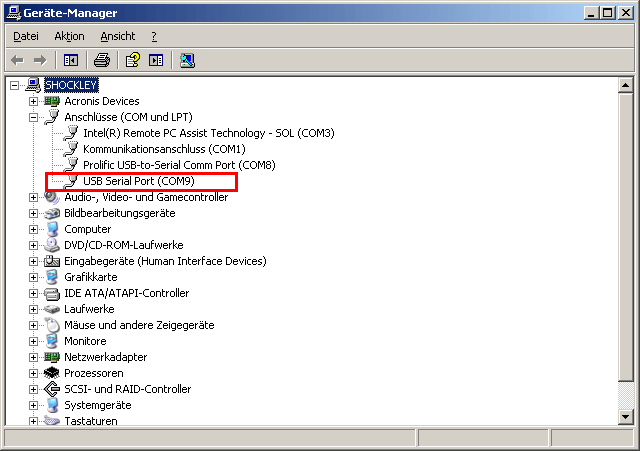
Task: Click the Mäuse mouse icon
Action: [52, 325]
